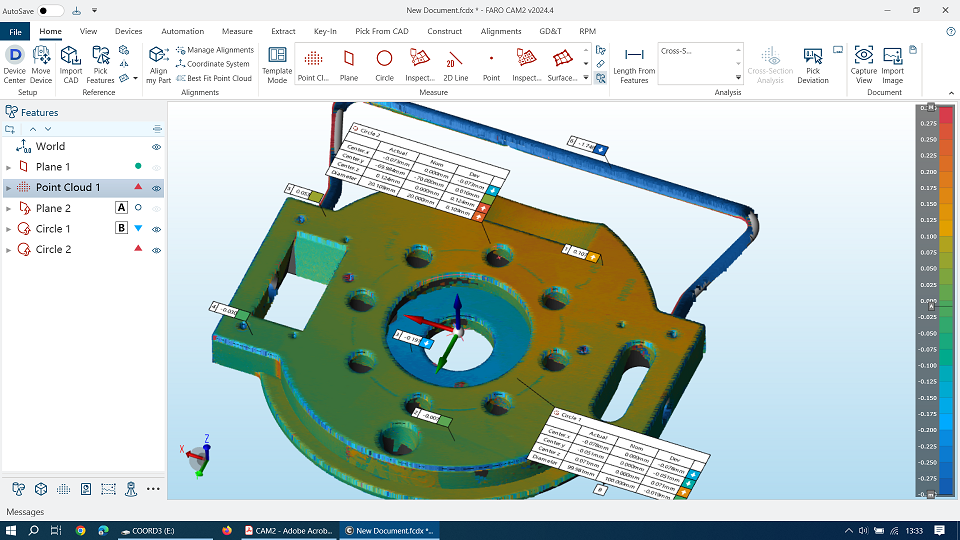Select the Point measure tool
The image size is (960, 540).
(x=491, y=64)
